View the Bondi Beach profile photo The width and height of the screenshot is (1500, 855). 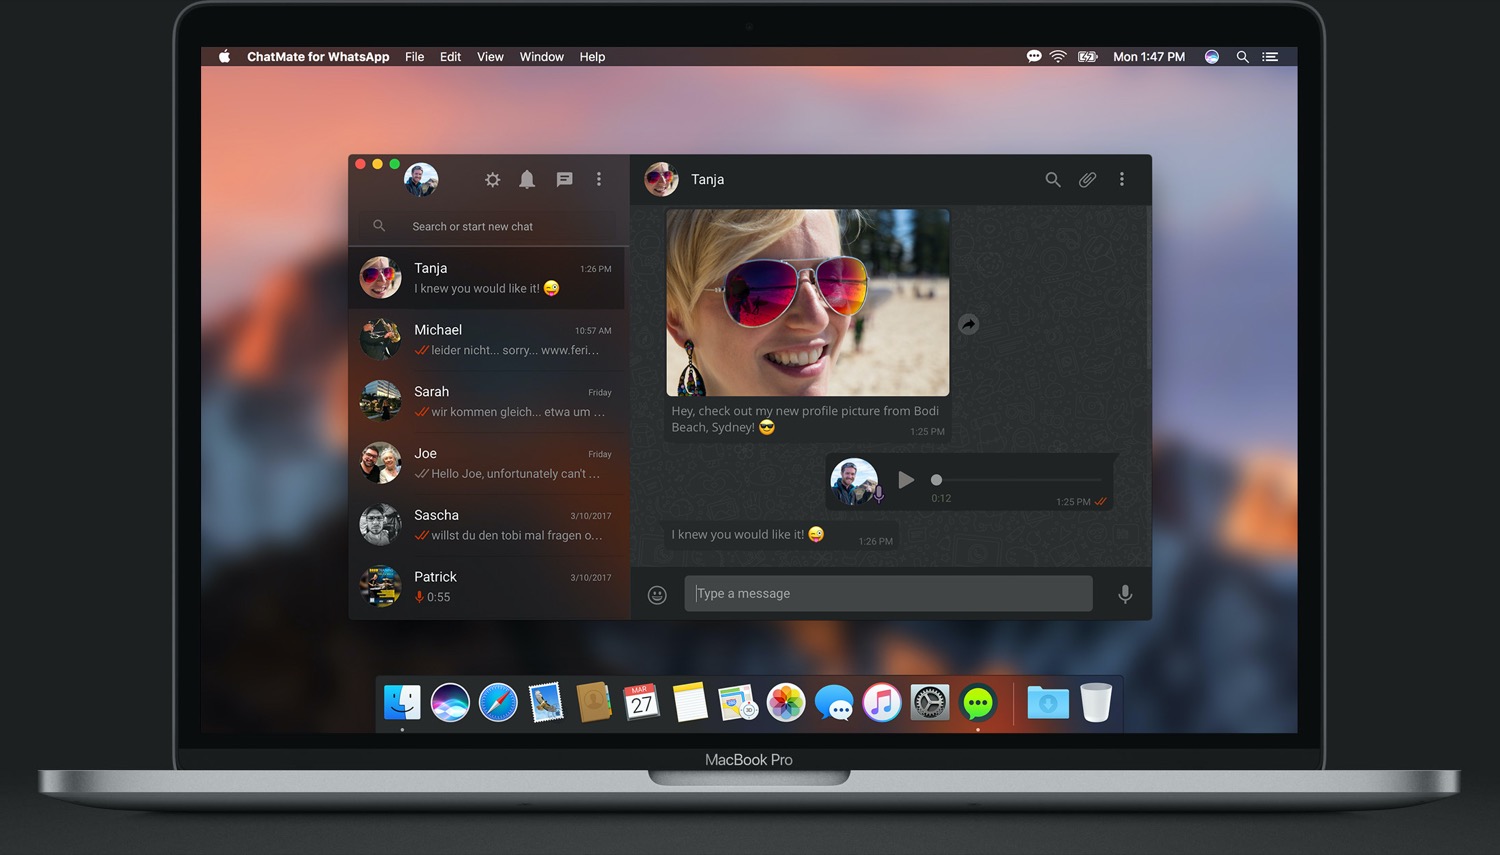(x=808, y=302)
